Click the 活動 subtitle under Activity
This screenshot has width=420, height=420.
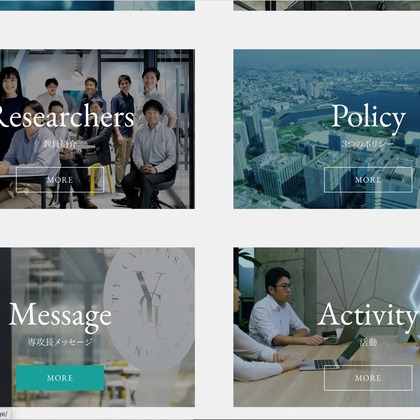tap(368, 342)
